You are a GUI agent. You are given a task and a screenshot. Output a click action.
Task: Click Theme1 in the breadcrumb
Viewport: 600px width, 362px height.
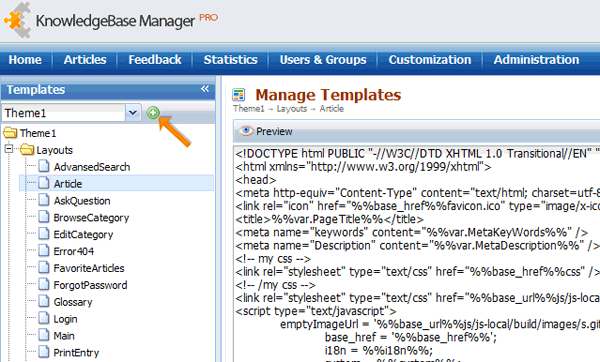coord(249,109)
